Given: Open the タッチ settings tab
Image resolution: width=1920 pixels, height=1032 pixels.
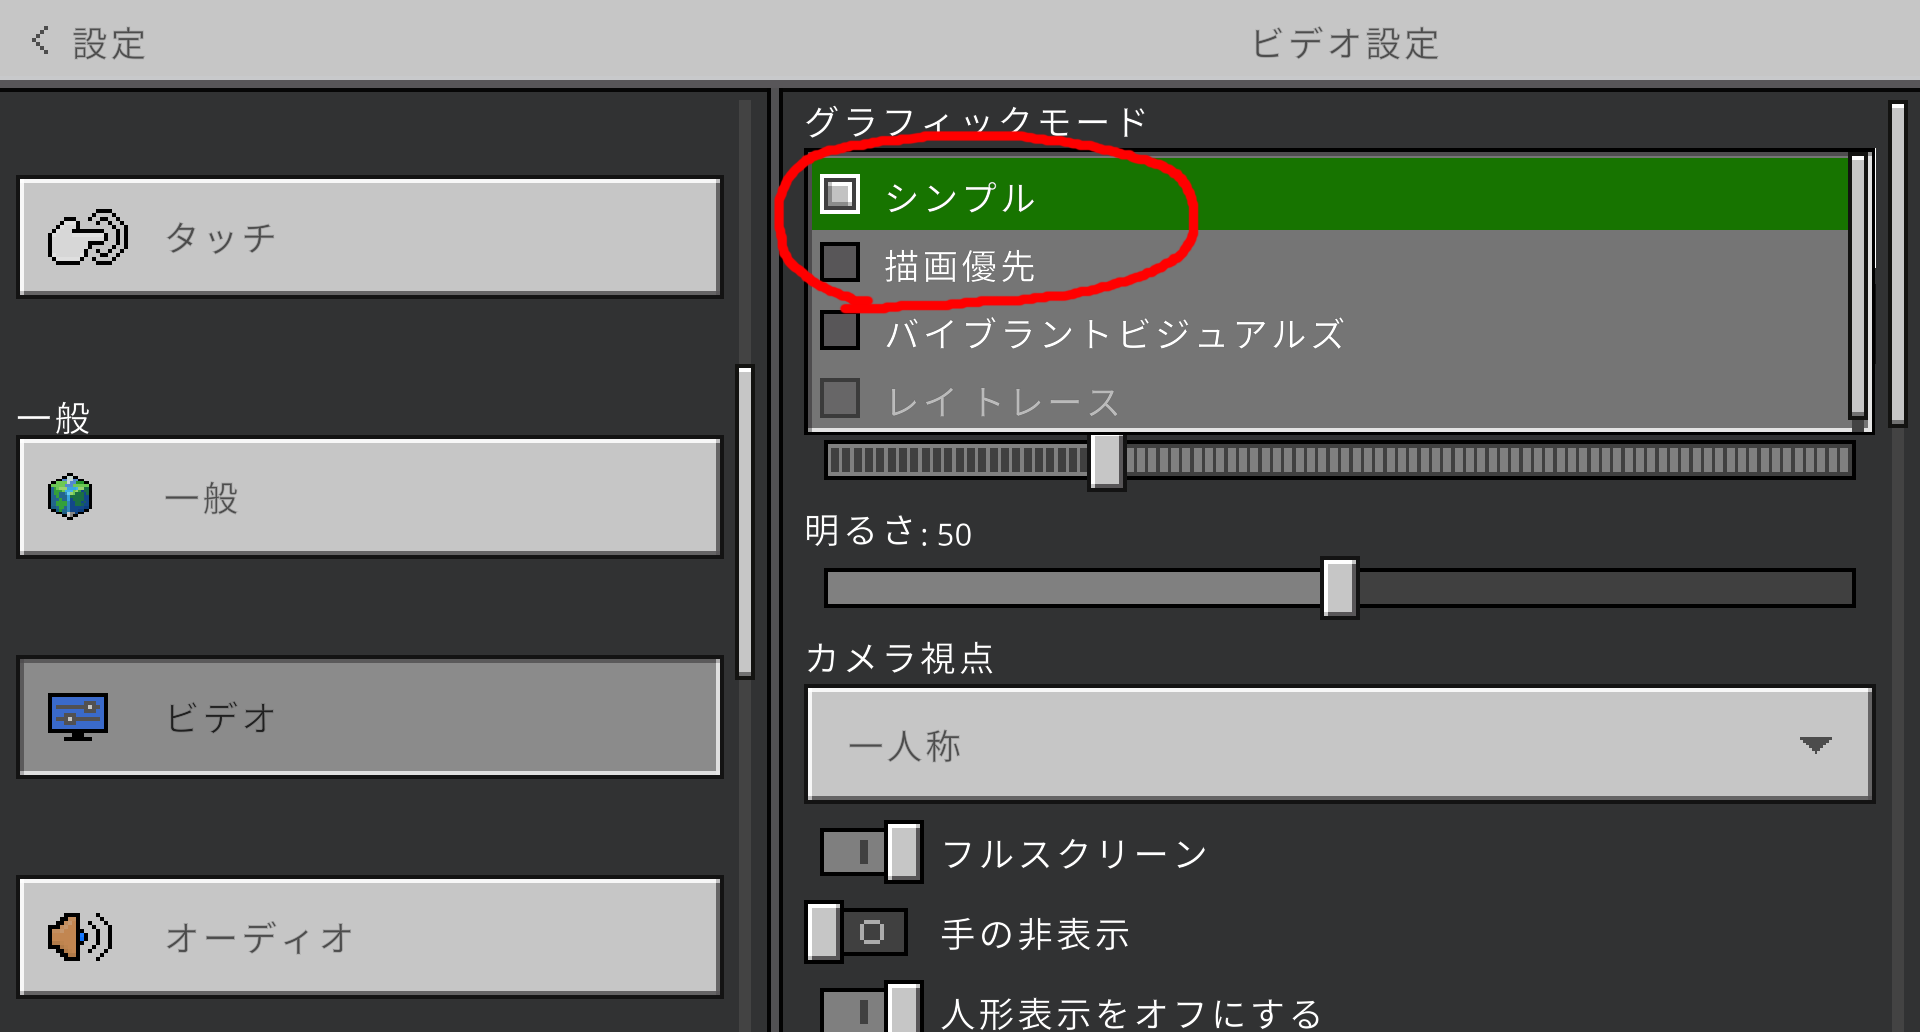Looking at the screenshot, I should tap(370, 237).
